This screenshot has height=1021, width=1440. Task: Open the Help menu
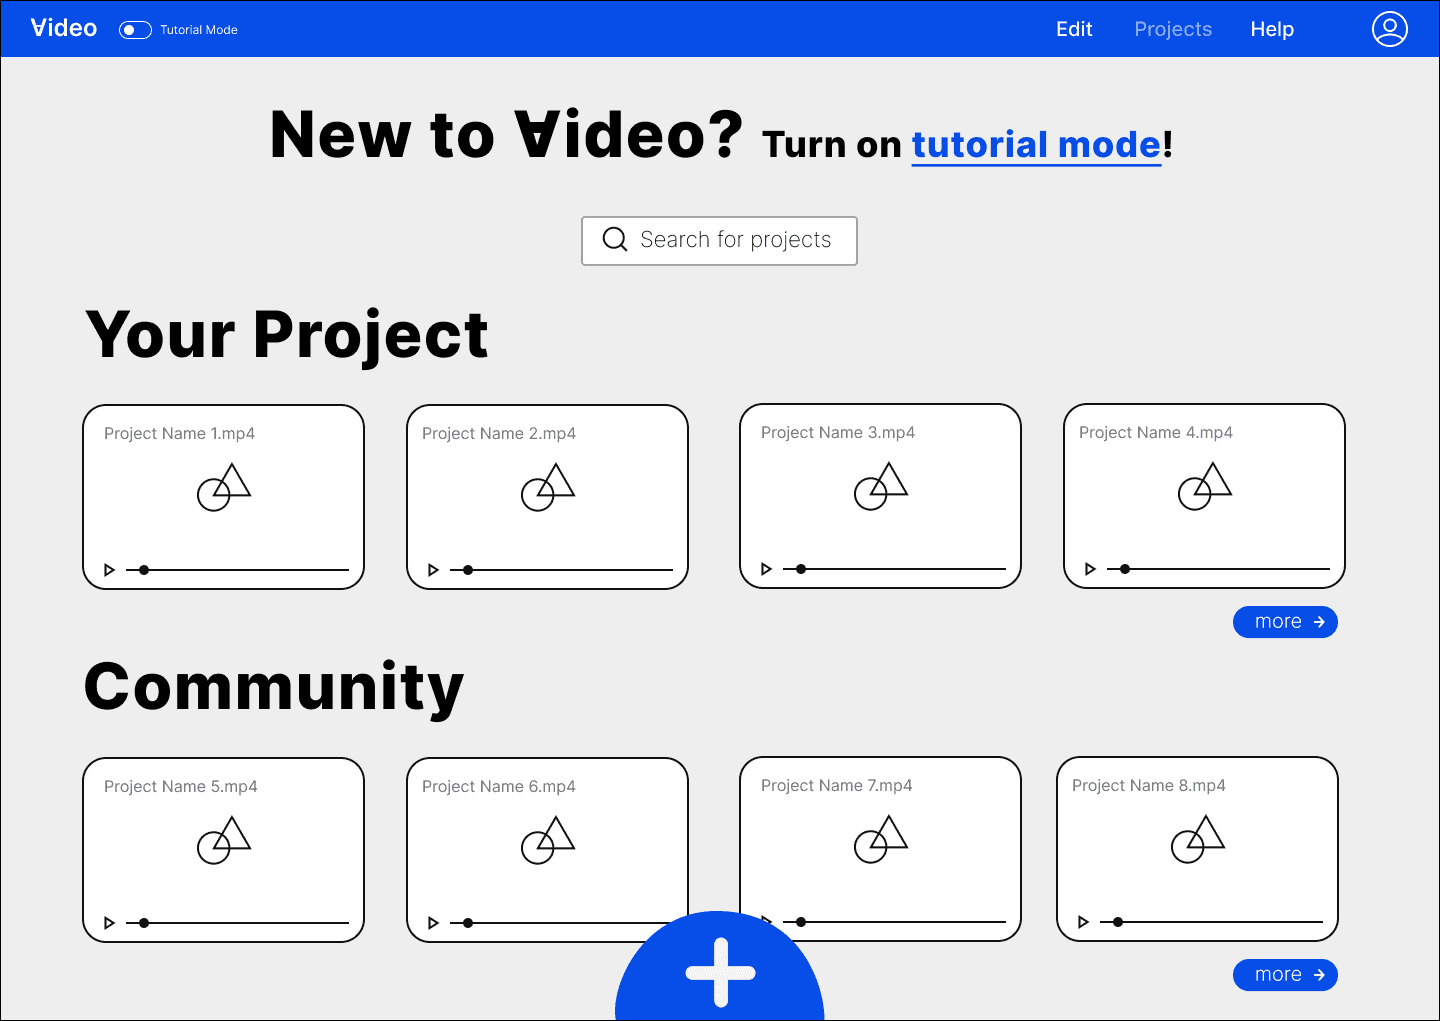tap(1272, 29)
